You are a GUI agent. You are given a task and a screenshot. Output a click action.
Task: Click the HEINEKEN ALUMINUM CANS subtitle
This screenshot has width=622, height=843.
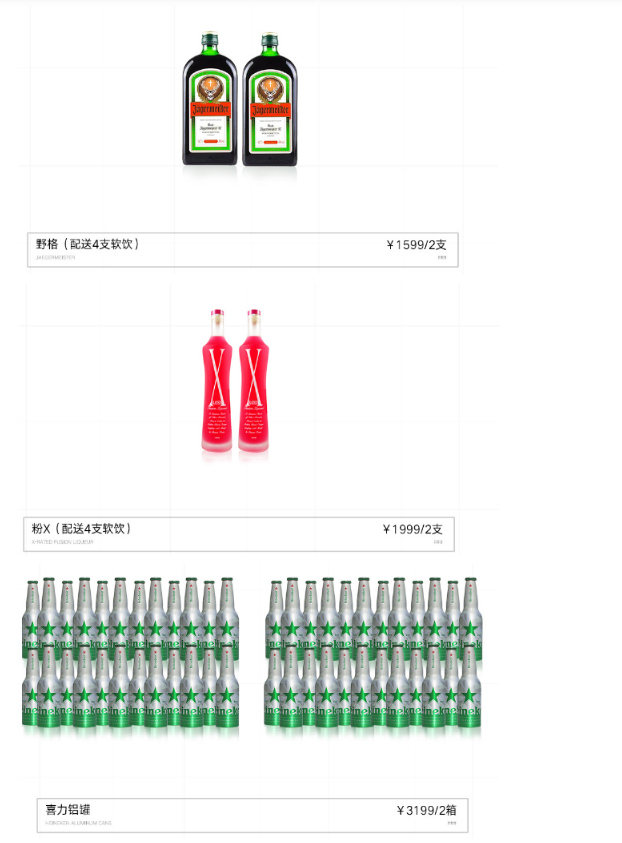(78, 823)
